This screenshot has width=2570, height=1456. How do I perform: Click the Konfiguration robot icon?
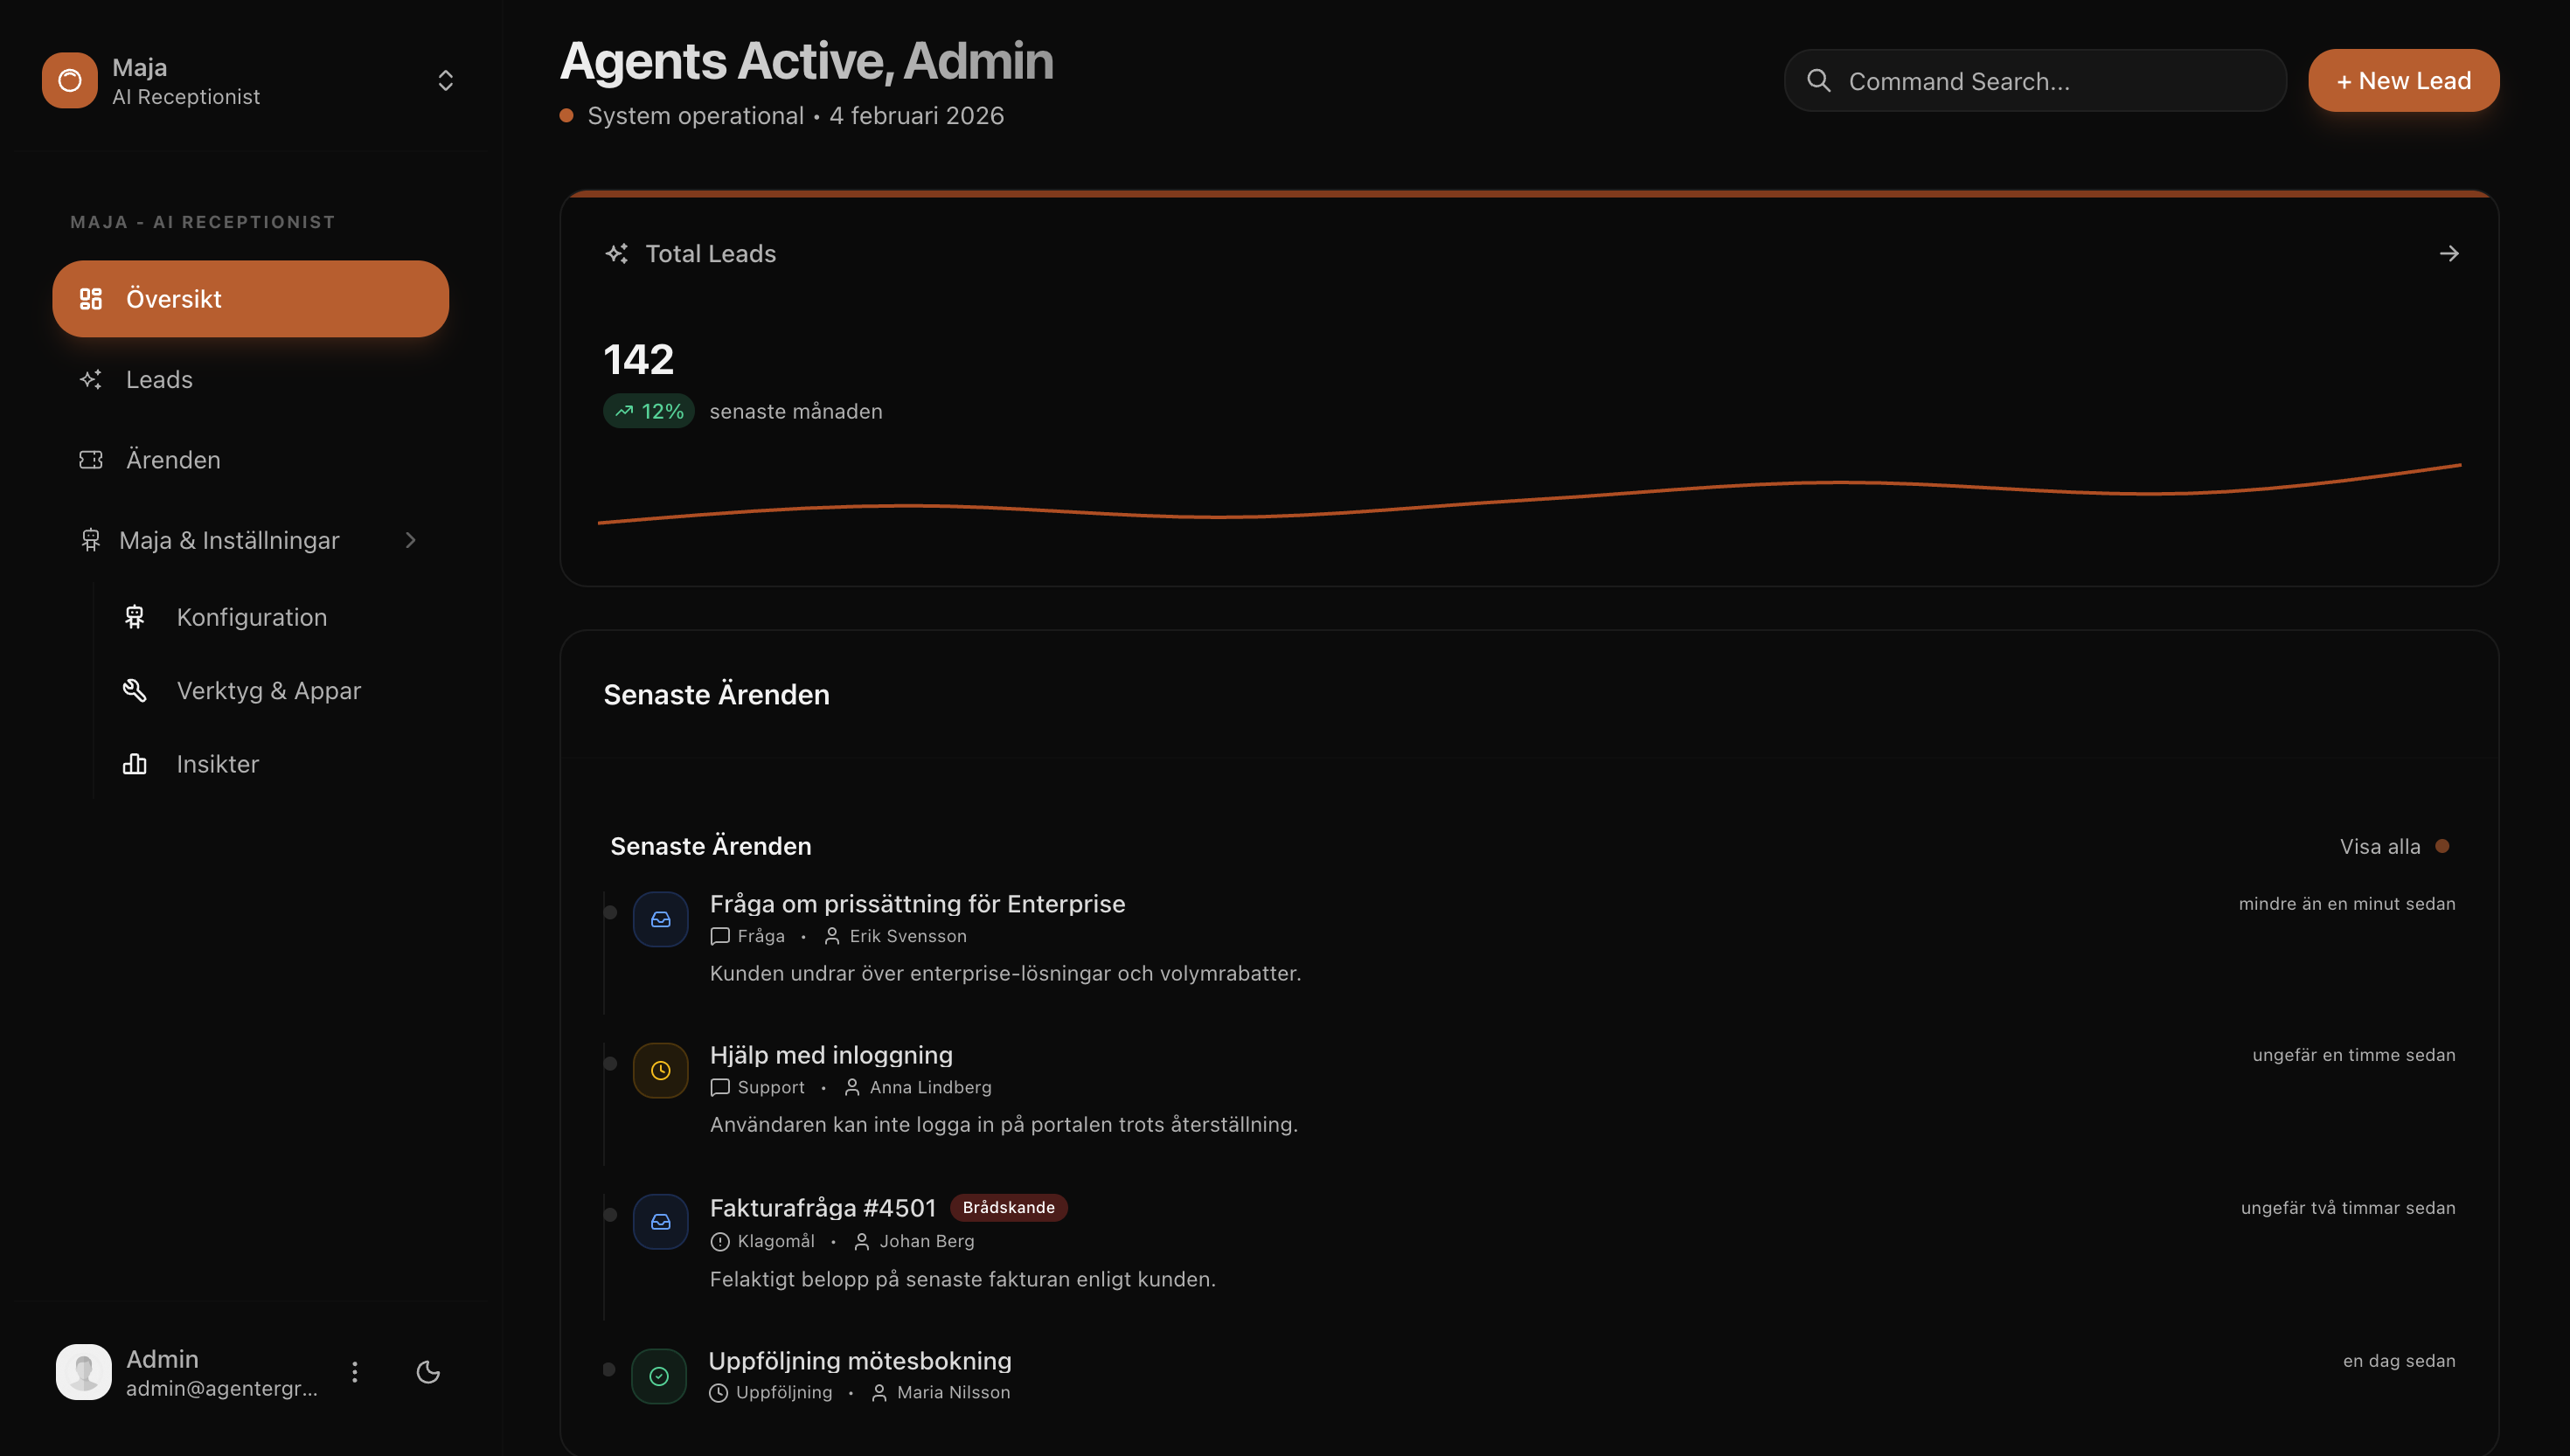pyautogui.click(x=135, y=617)
